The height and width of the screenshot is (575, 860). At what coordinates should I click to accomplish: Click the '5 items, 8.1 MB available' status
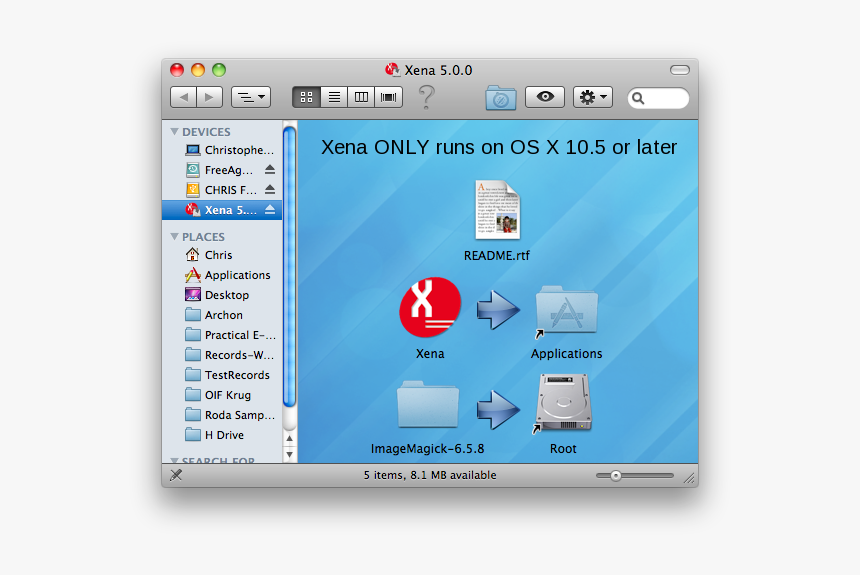430,475
